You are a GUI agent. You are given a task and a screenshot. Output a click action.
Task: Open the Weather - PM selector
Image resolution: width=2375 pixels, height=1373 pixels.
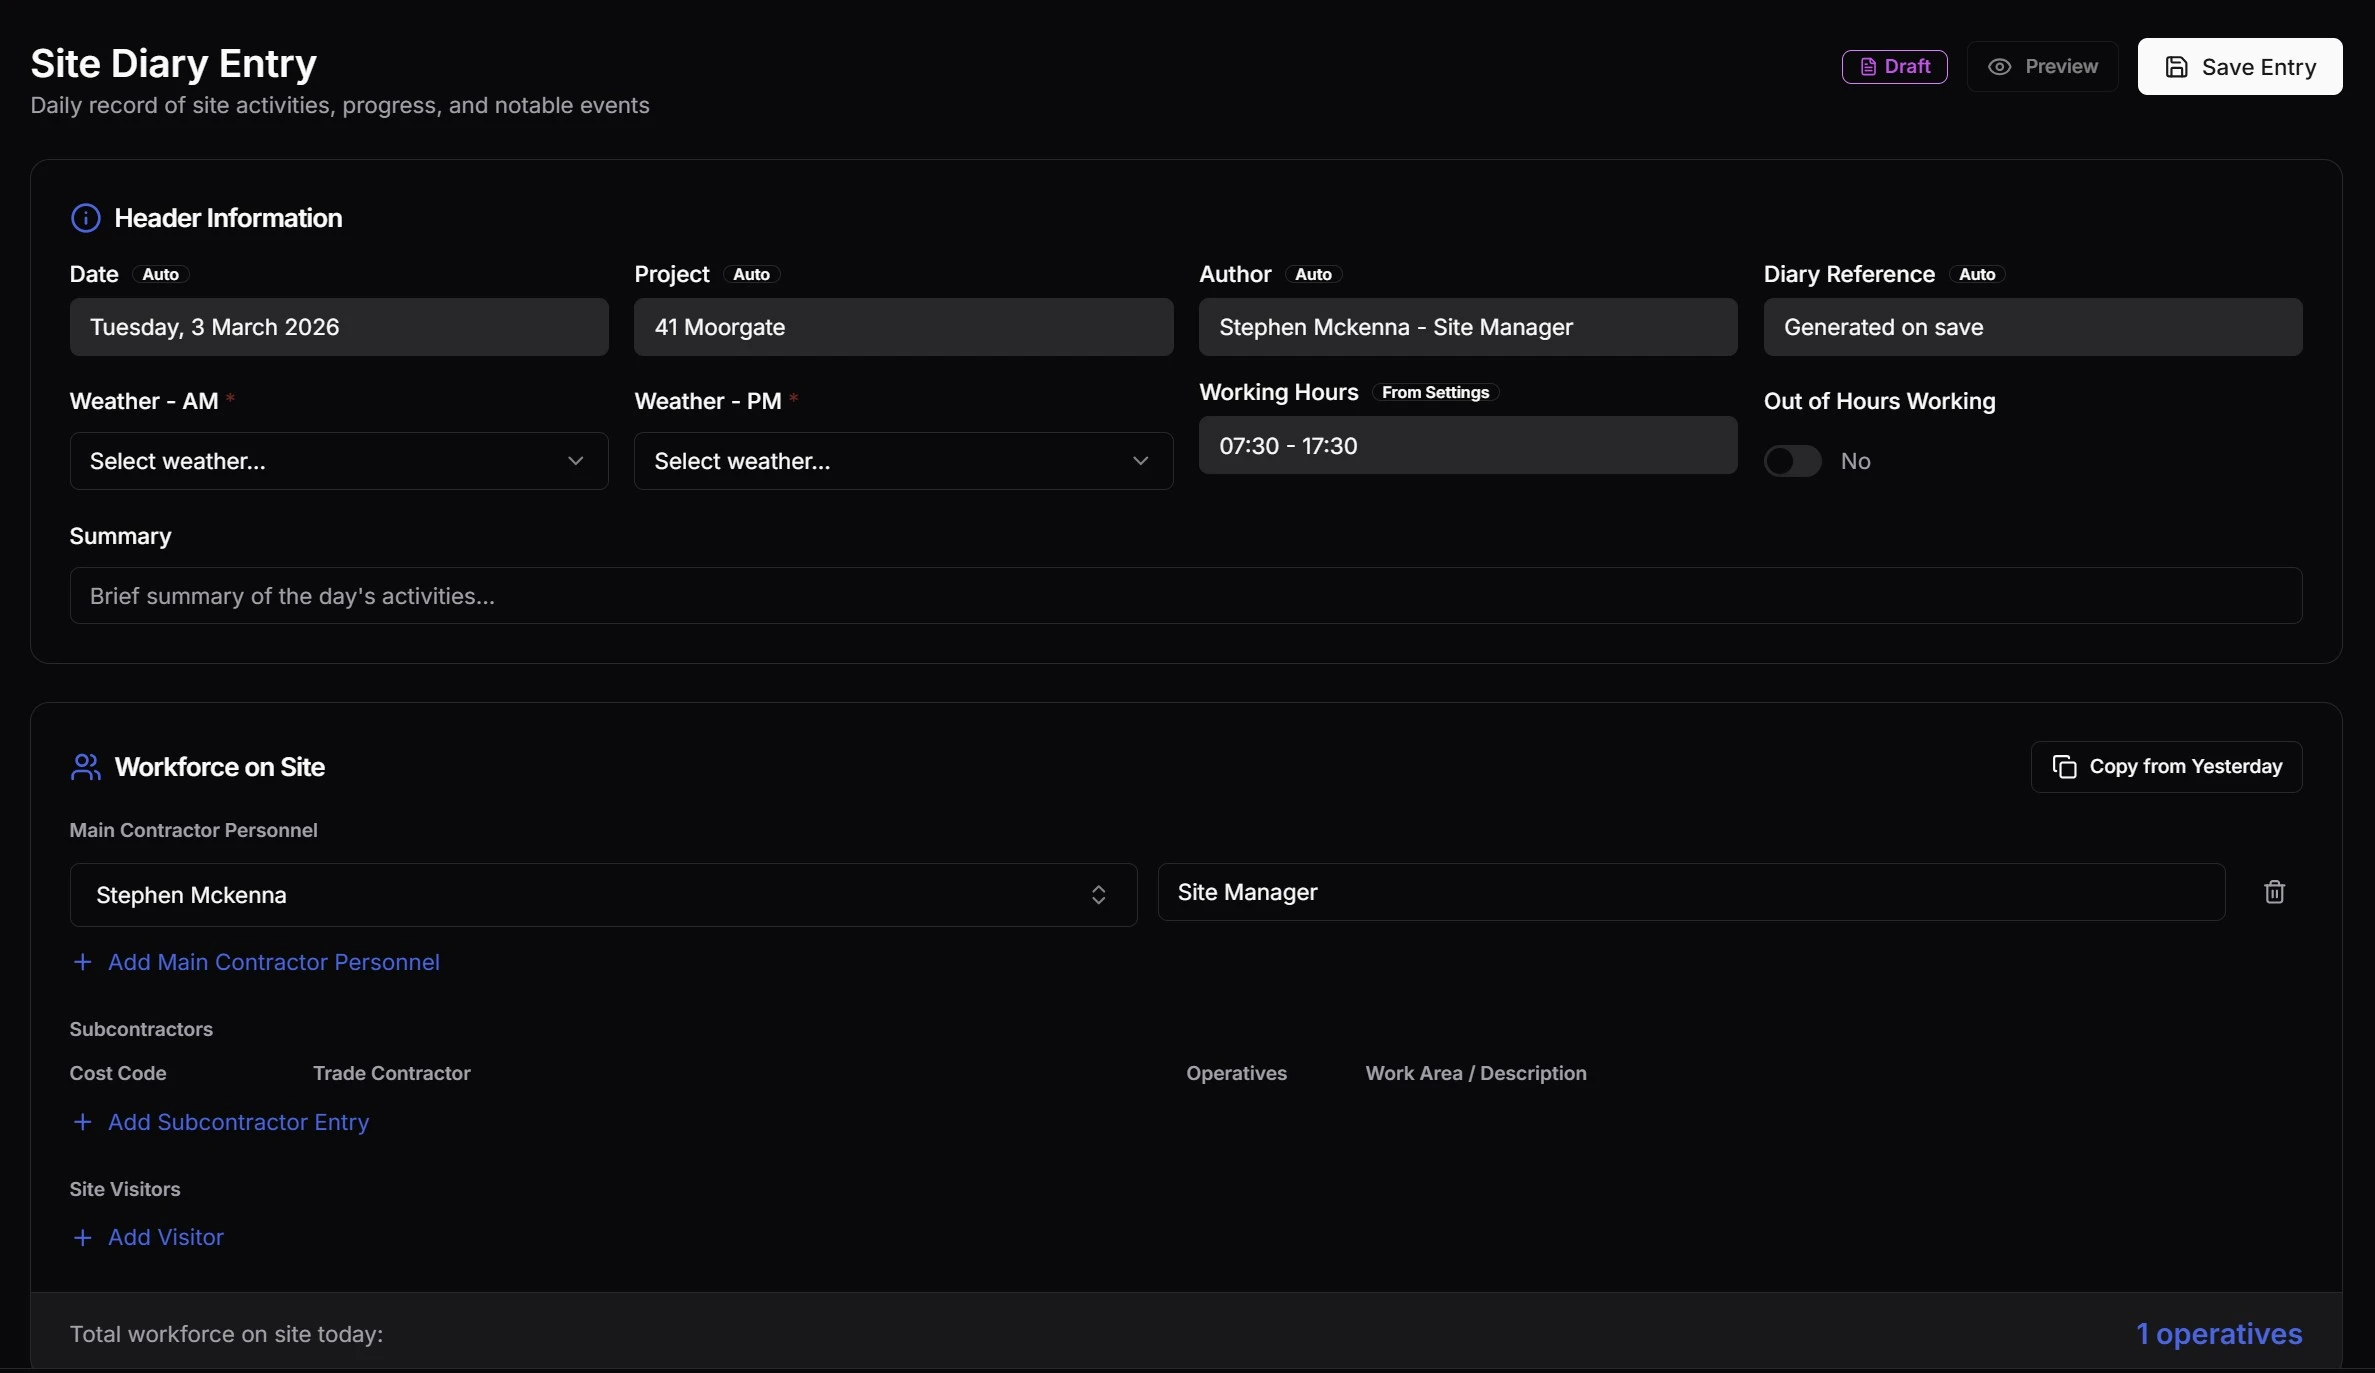(x=902, y=461)
